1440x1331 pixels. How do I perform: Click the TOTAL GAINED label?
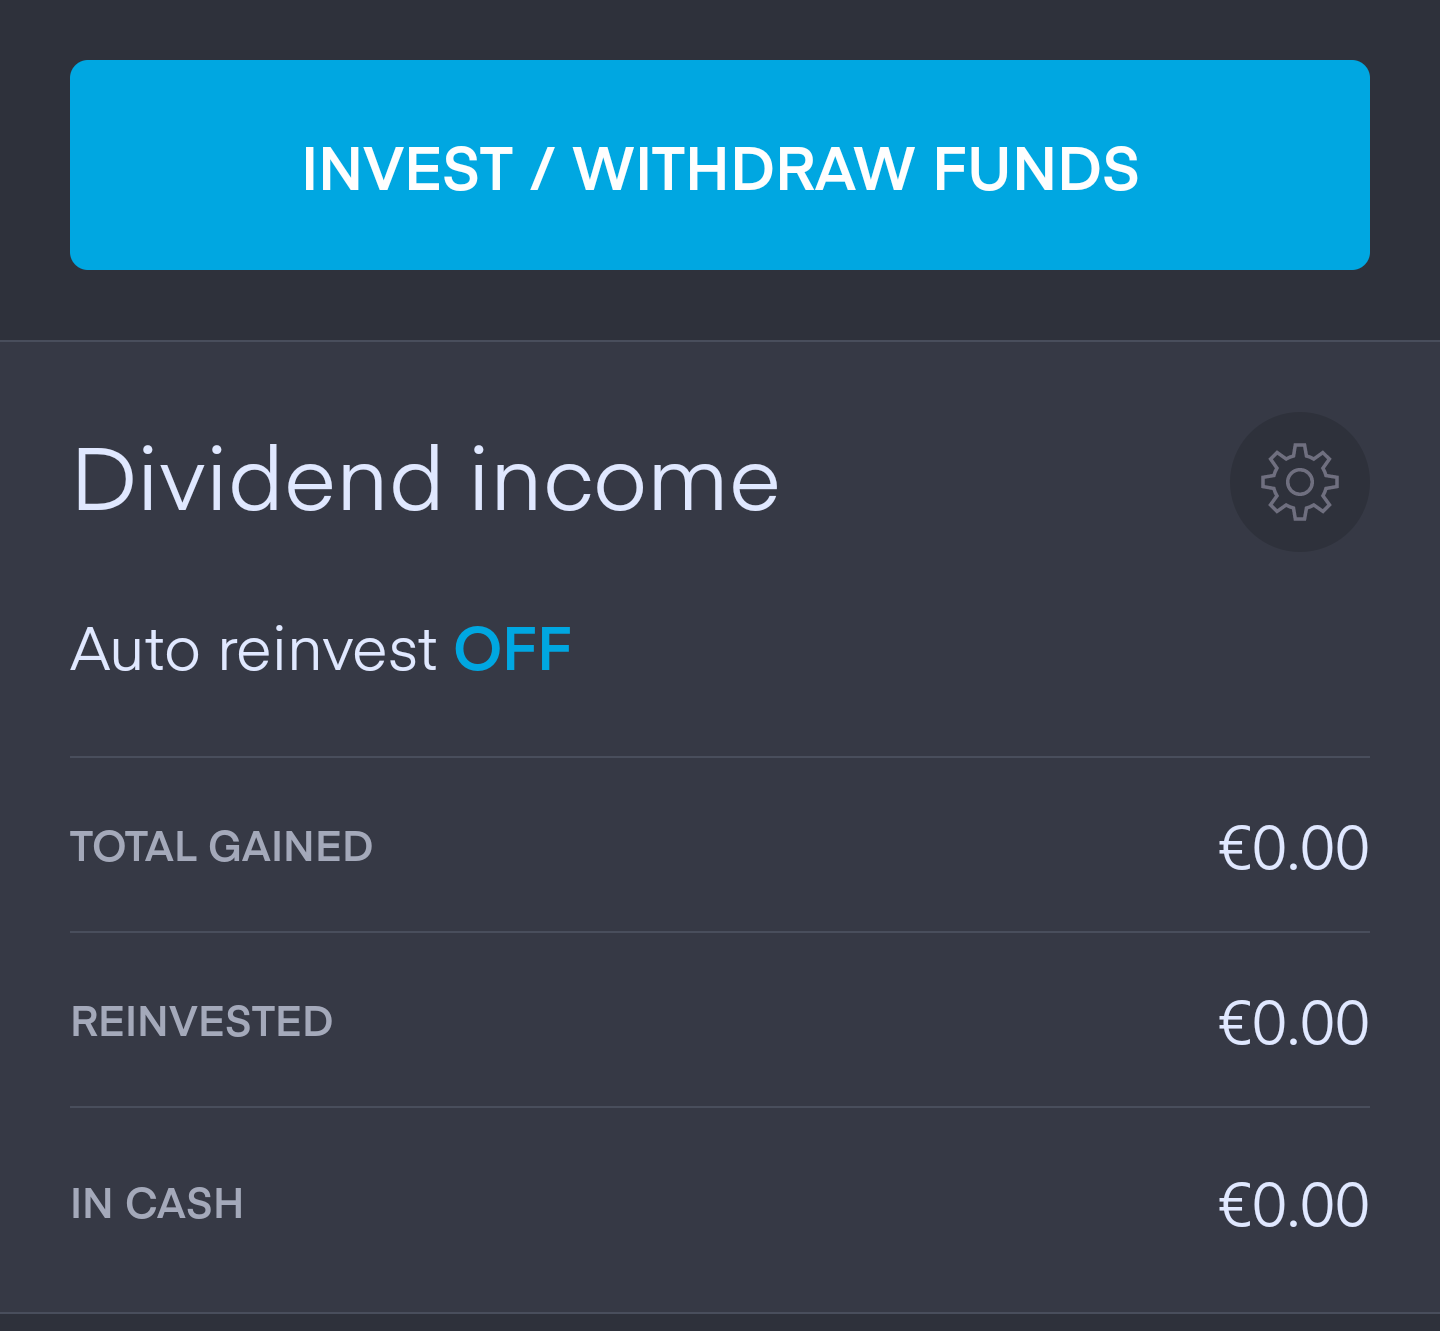221,847
